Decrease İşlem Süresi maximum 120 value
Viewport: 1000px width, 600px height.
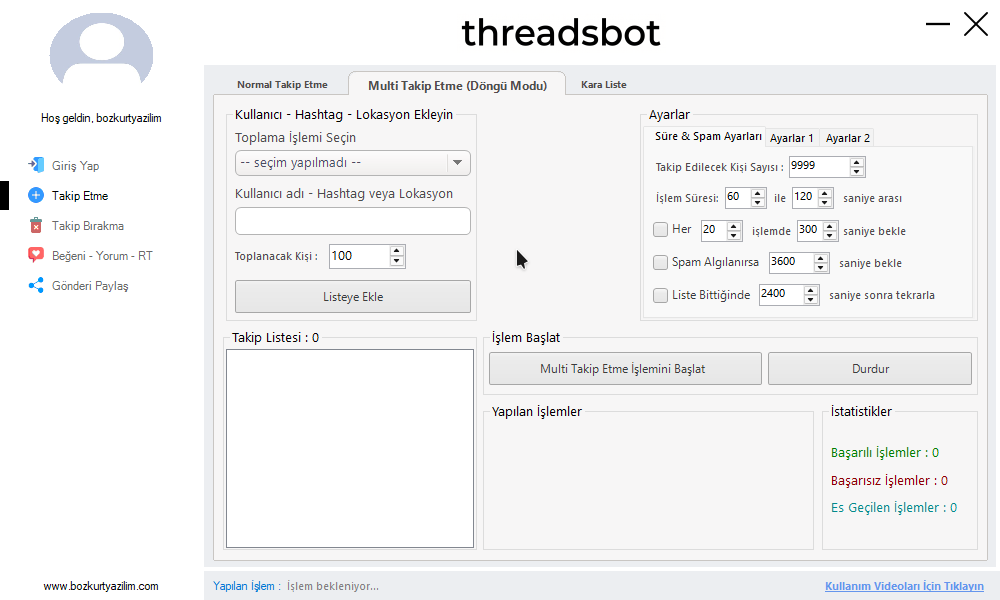[825, 203]
